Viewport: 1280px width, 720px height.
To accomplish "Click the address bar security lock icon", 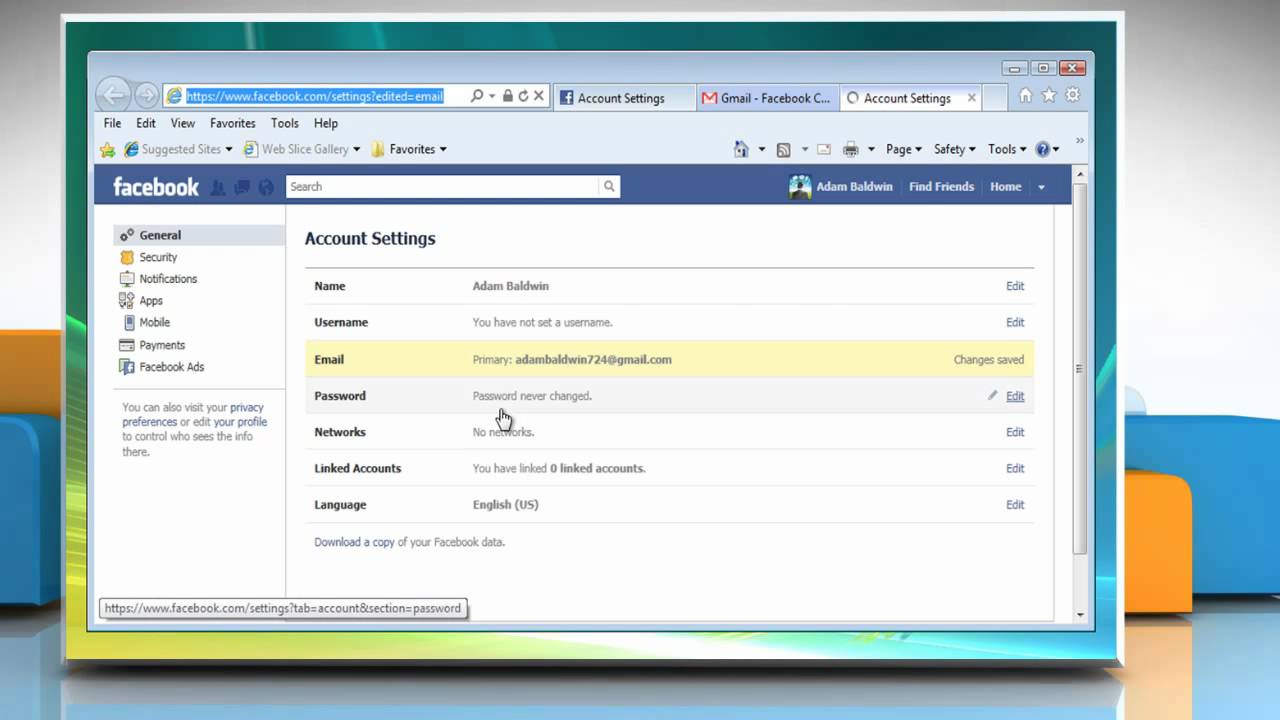I will (507, 96).
